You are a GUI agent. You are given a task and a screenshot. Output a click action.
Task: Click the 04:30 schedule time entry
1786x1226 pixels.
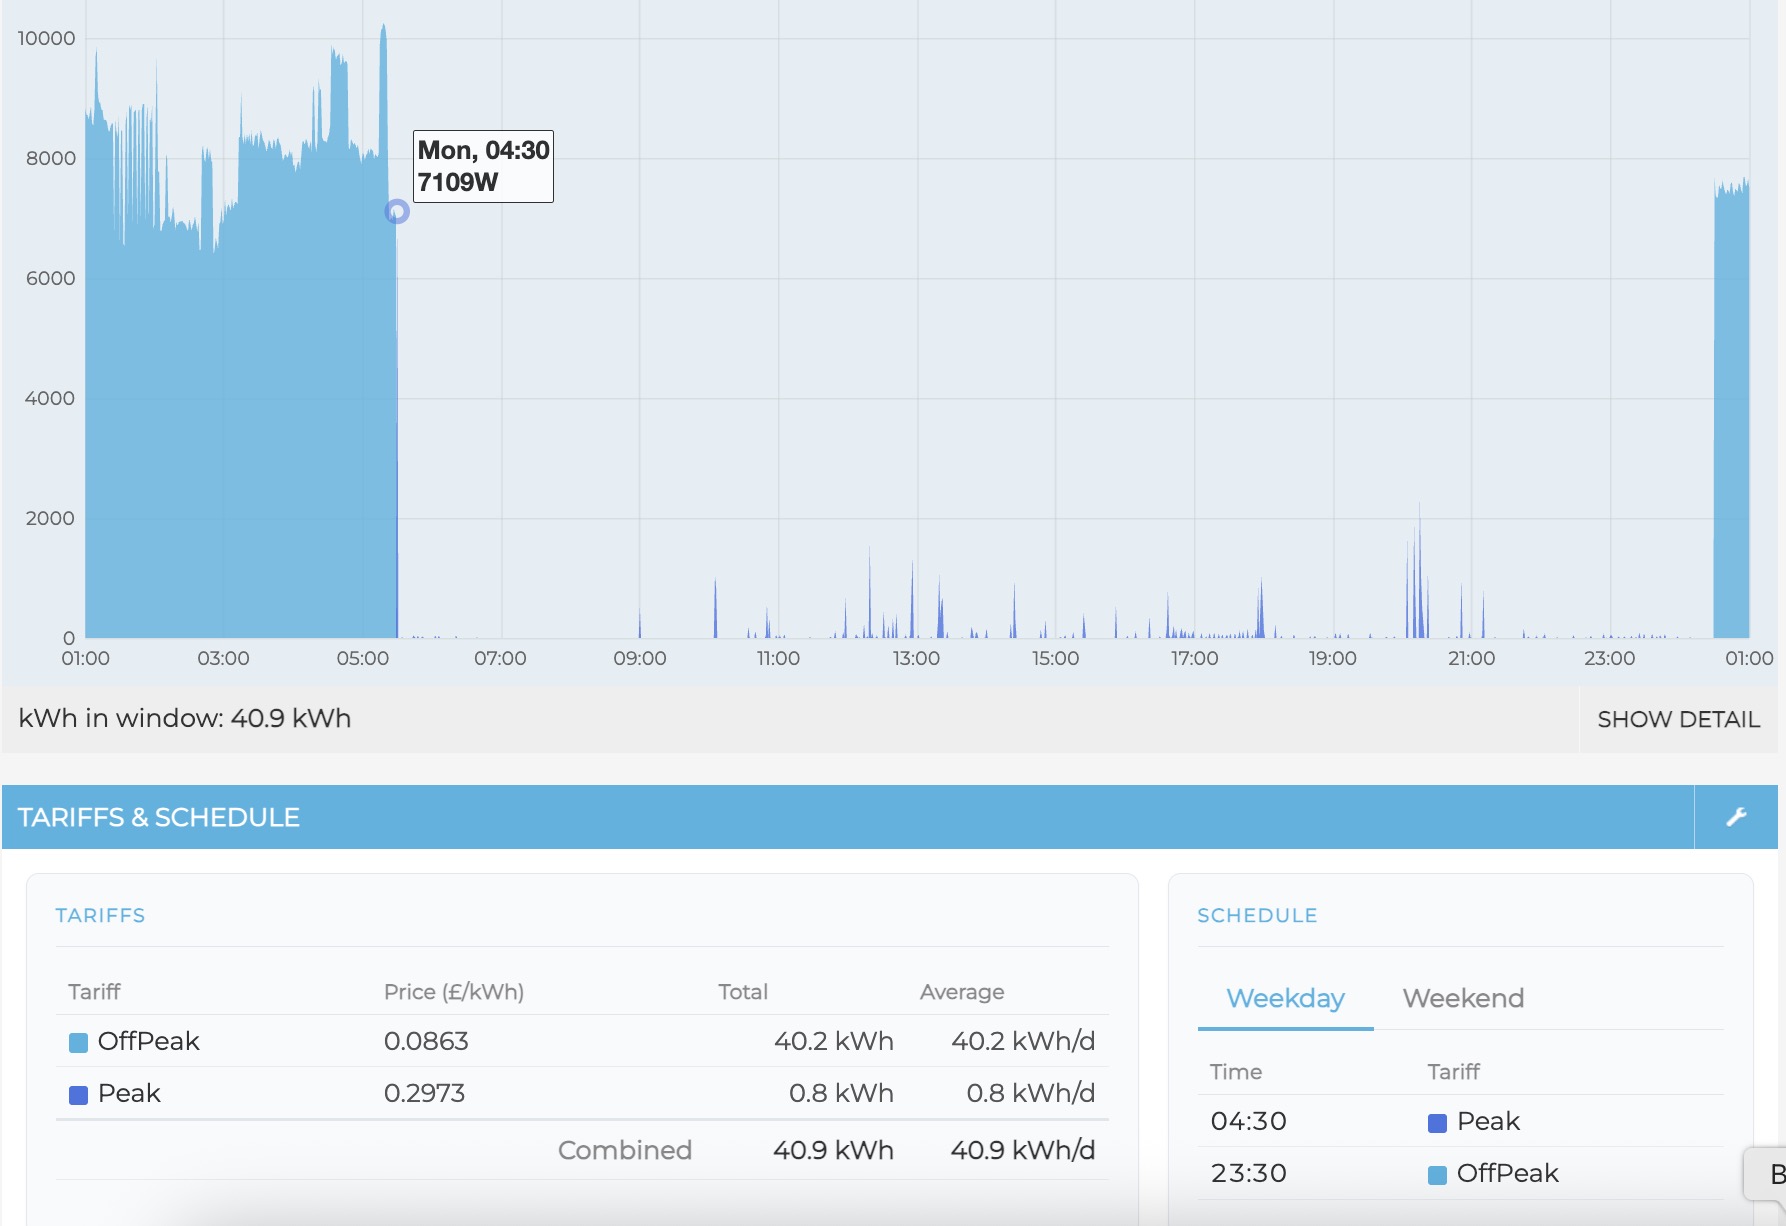(x=1248, y=1121)
